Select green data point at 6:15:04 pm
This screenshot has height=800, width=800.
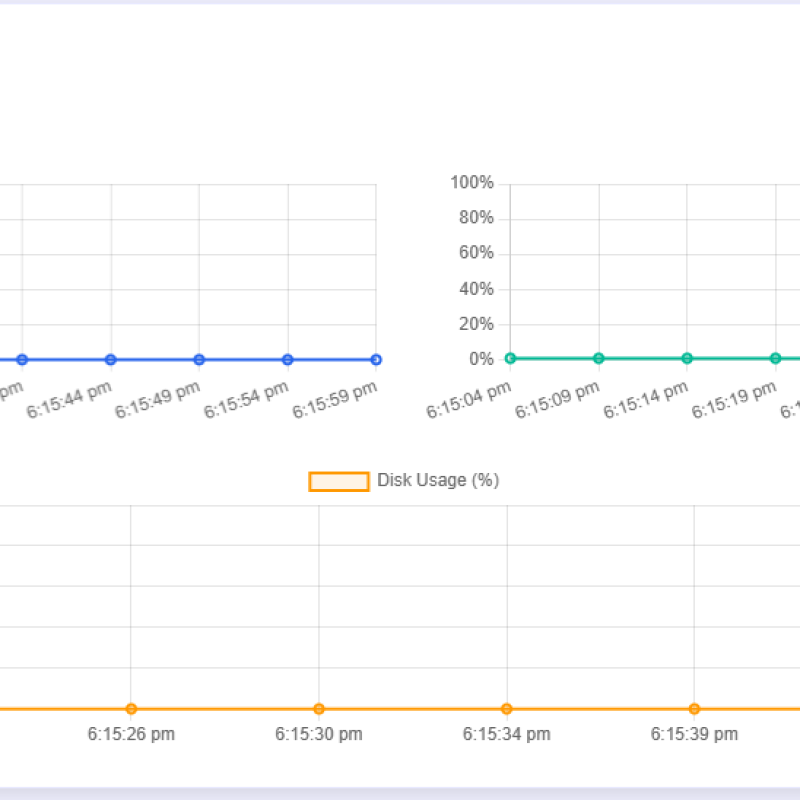tap(510, 358)
